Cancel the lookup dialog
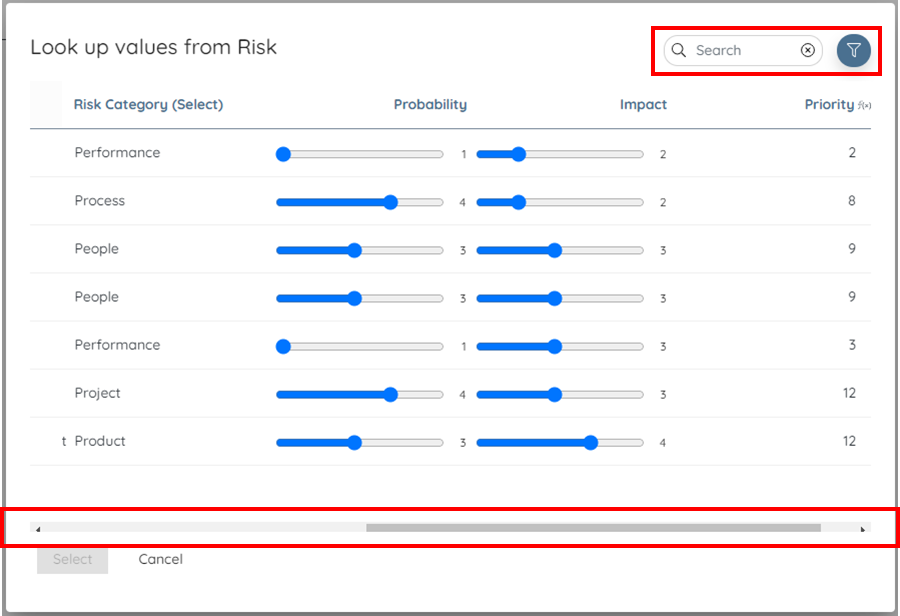900x616 pixels. pyautogui.click(x=161, y=559)
